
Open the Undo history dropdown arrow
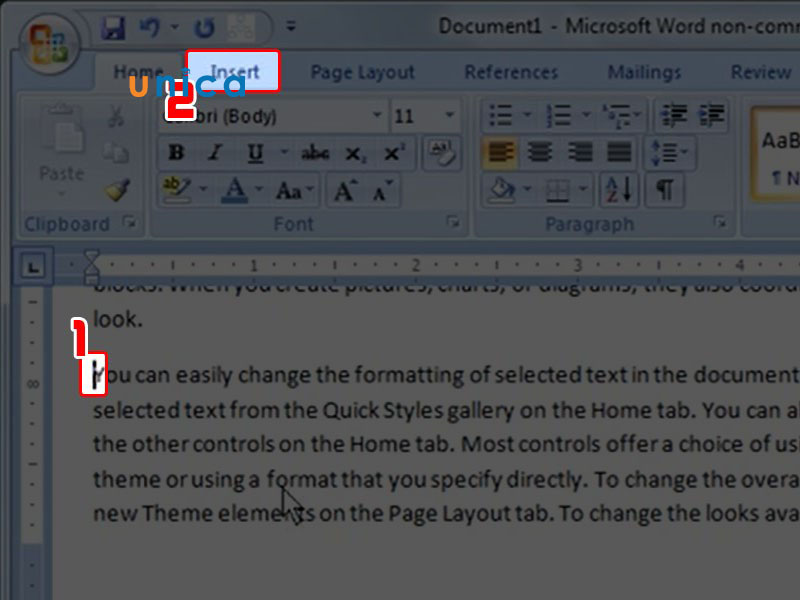[174, 27]
